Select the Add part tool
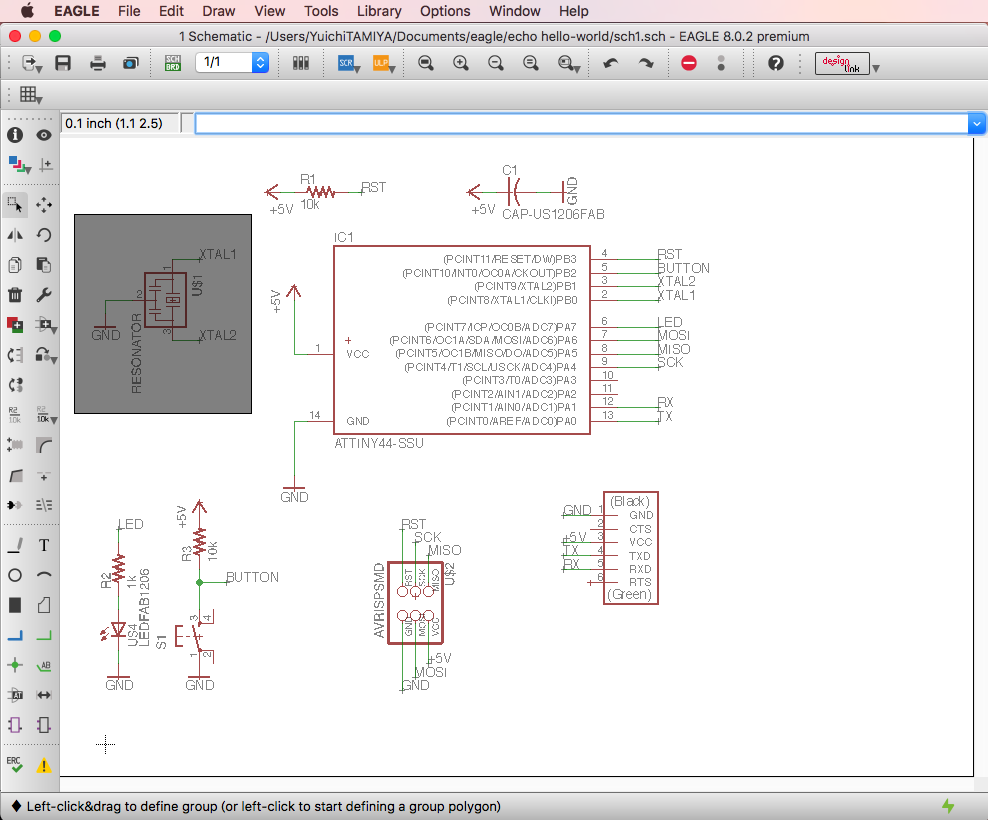This screenshot has height=820, width=988. (x=15, y=325)
